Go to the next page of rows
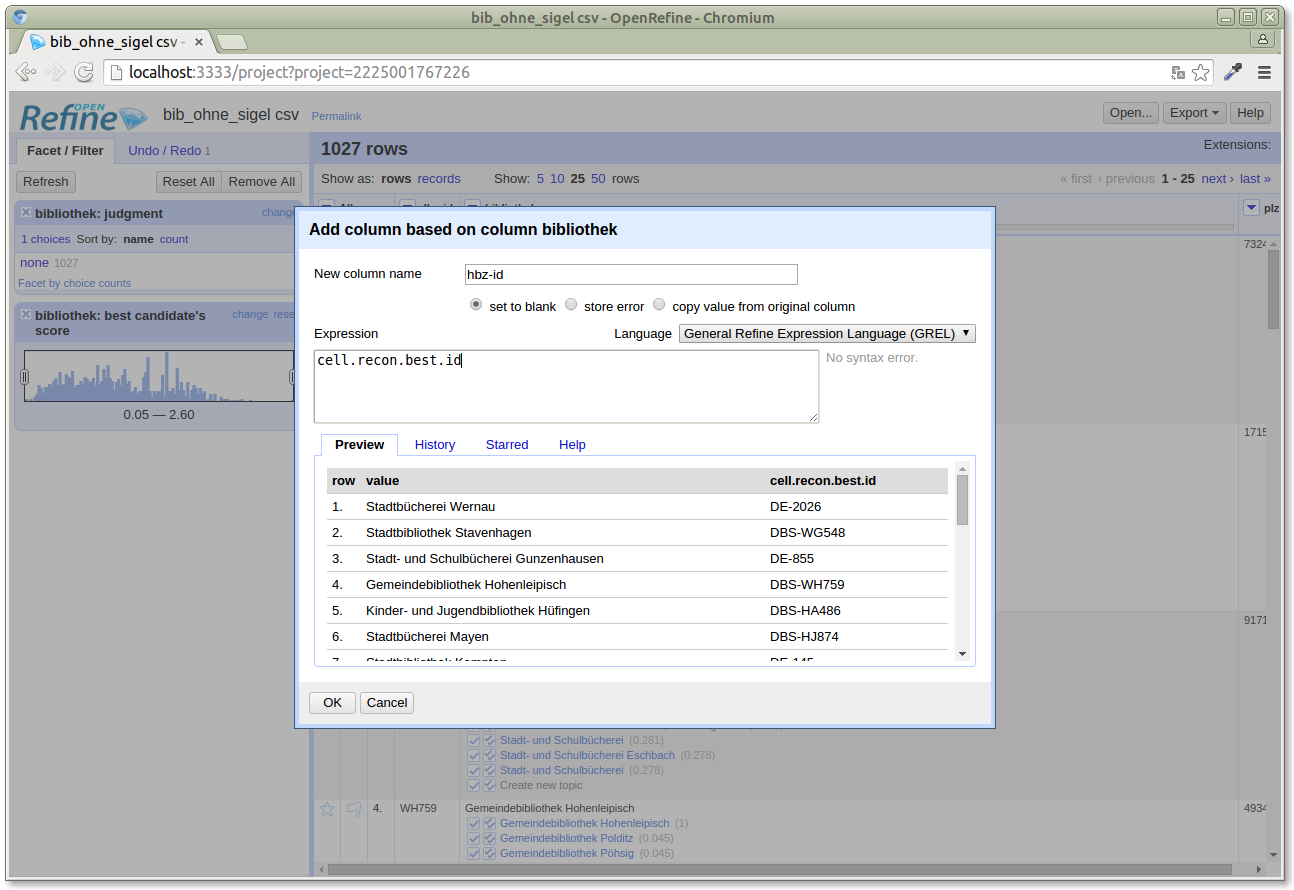This screenshot has height=890, width=1294. point(1217,179)
